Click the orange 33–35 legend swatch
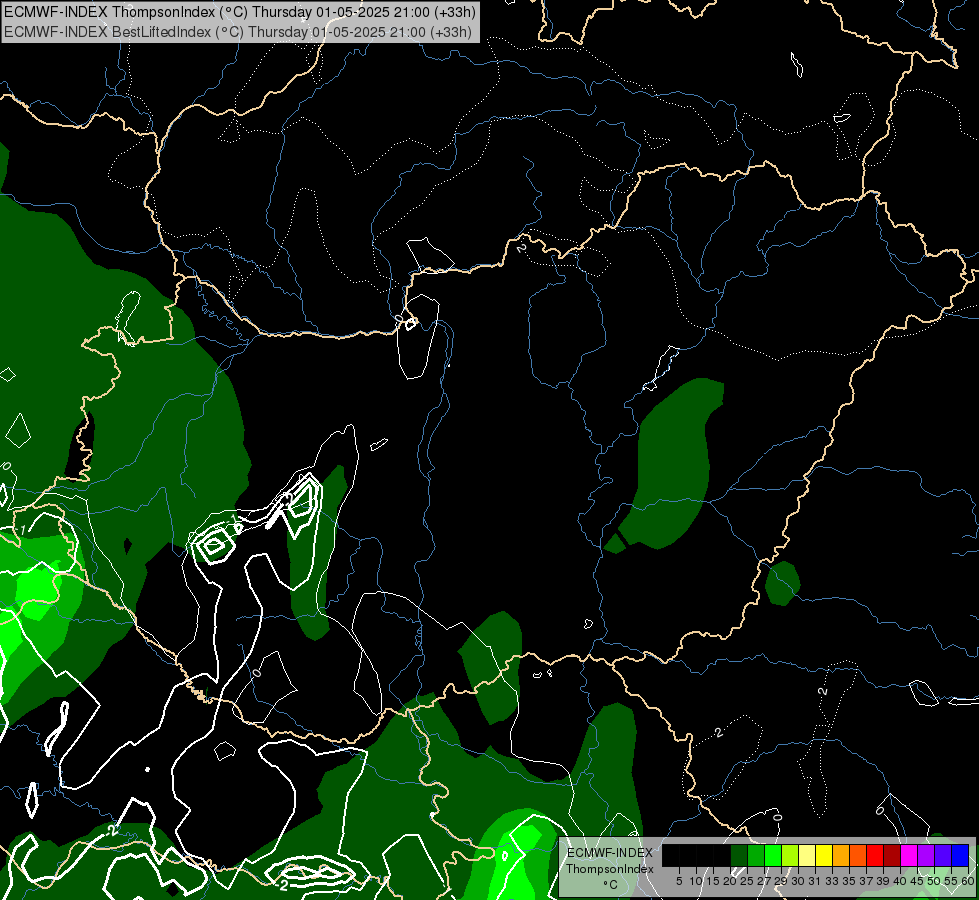Viewport: 979px width, 900px height. 841,856
